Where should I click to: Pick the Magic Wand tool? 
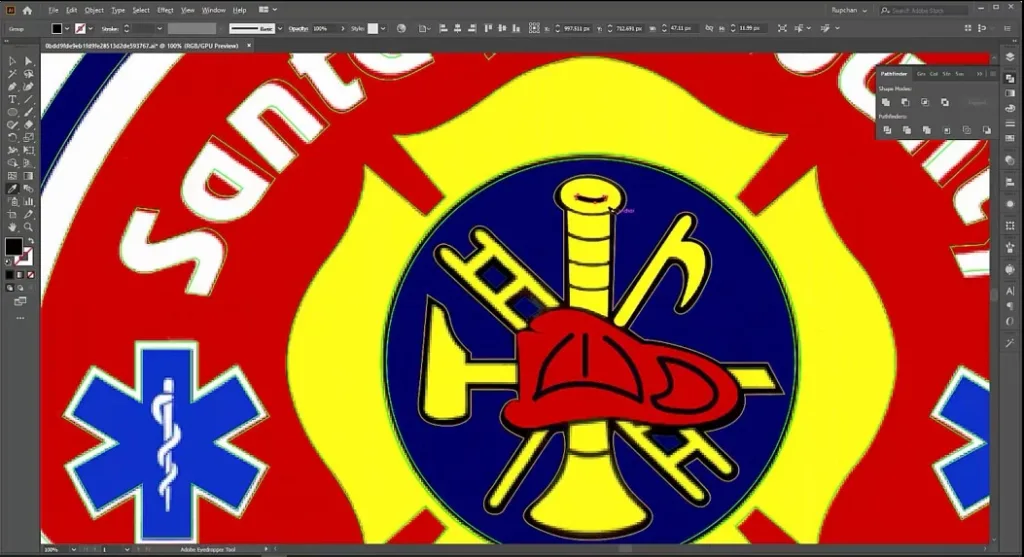(12, 74)
